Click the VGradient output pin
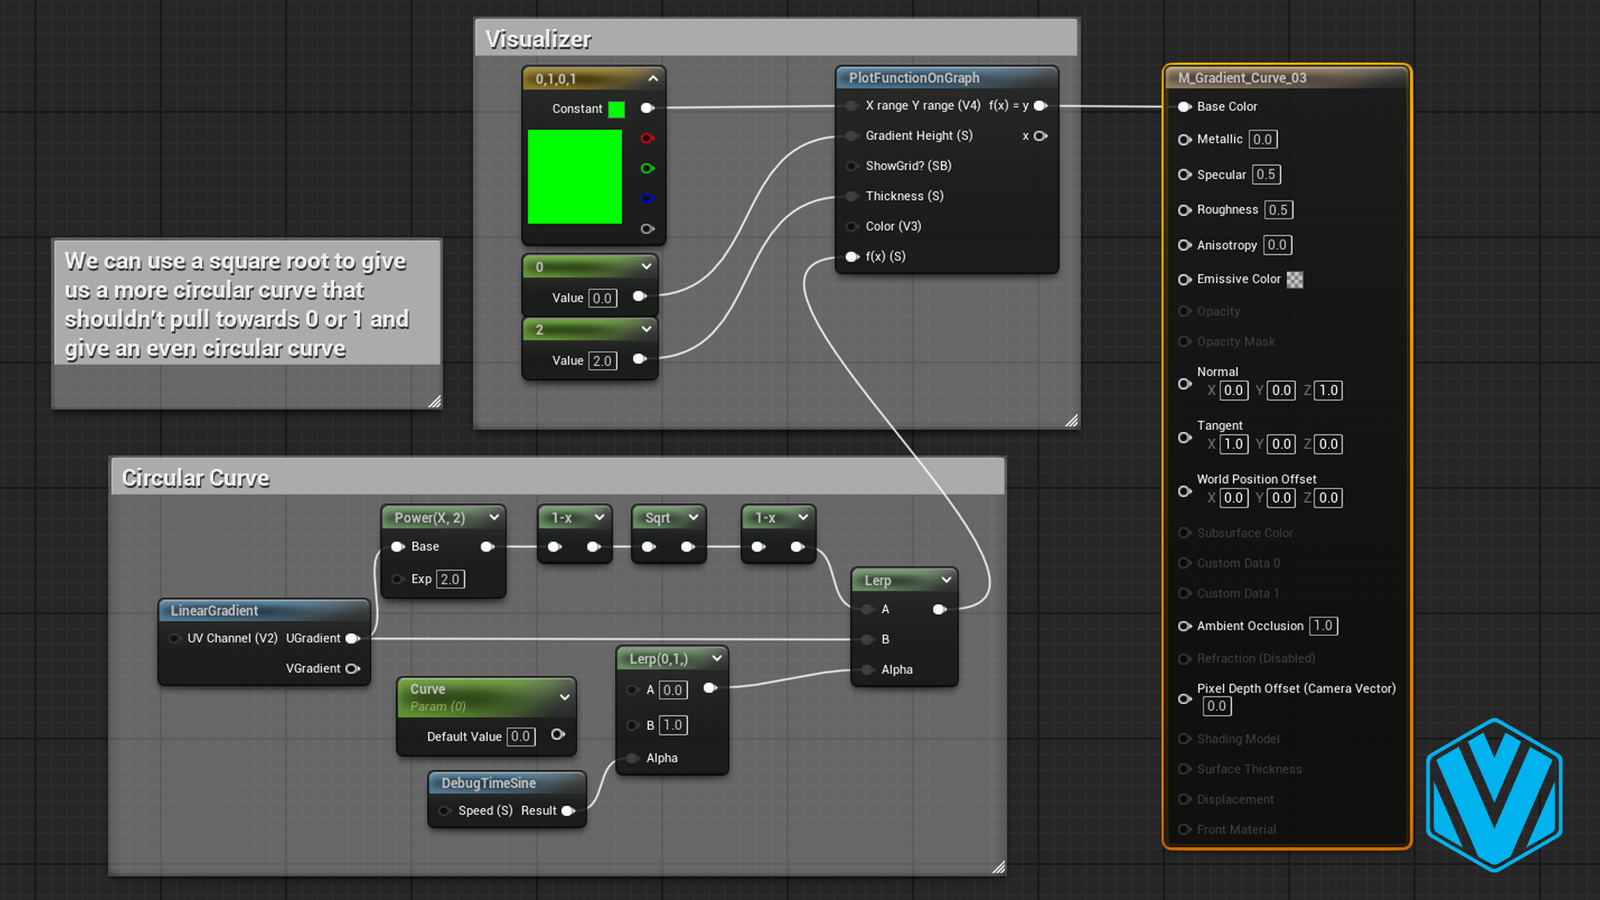 click(x=352, y=669)
